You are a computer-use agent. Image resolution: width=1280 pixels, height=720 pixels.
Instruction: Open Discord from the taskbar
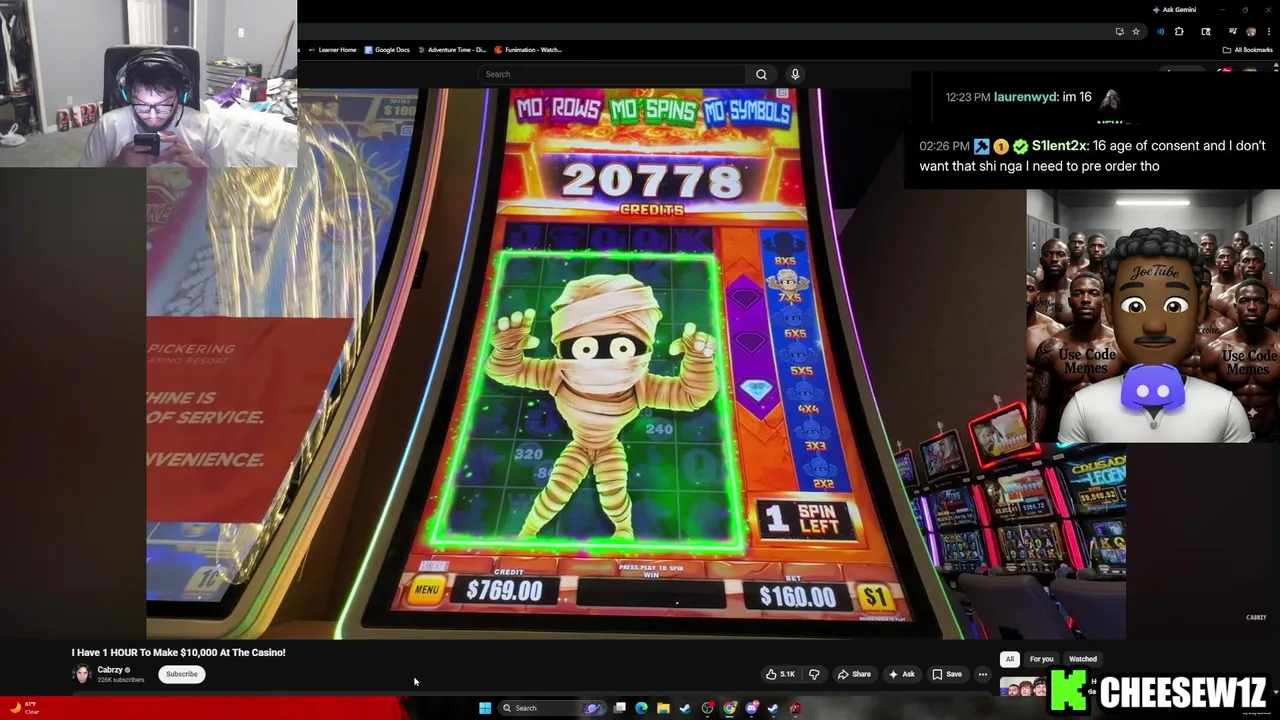(752, 708)
